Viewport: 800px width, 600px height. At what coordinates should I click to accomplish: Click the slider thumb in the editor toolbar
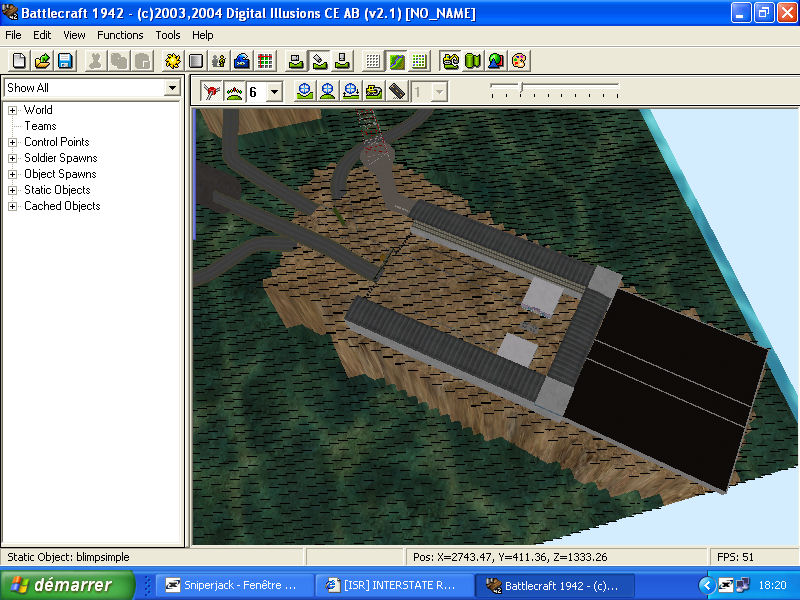[521, 88]
